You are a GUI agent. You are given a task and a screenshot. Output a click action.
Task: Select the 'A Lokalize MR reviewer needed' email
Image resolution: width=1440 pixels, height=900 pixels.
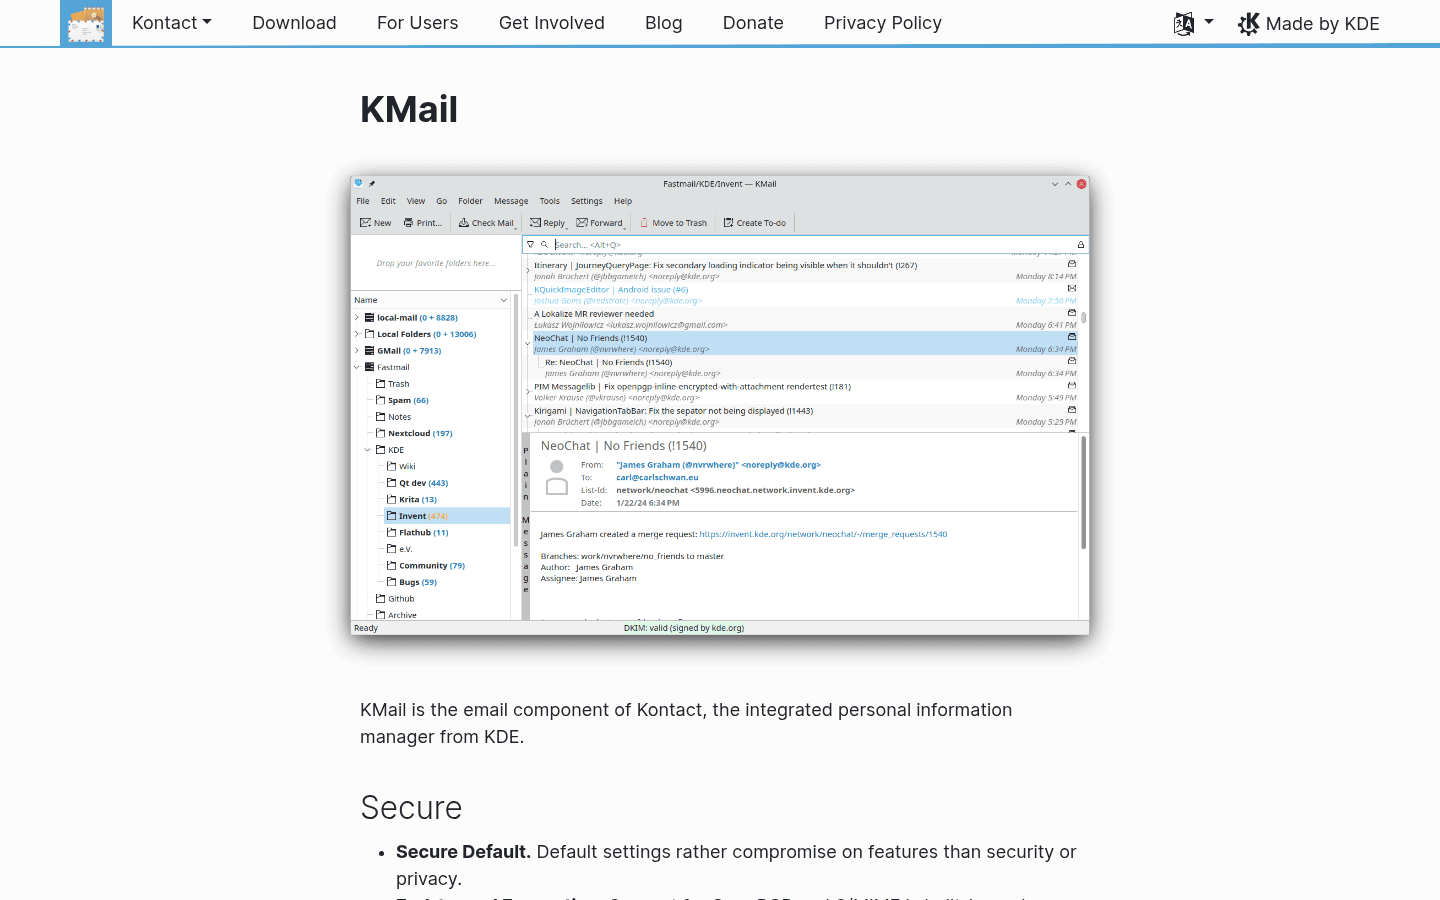pos(805,319)
